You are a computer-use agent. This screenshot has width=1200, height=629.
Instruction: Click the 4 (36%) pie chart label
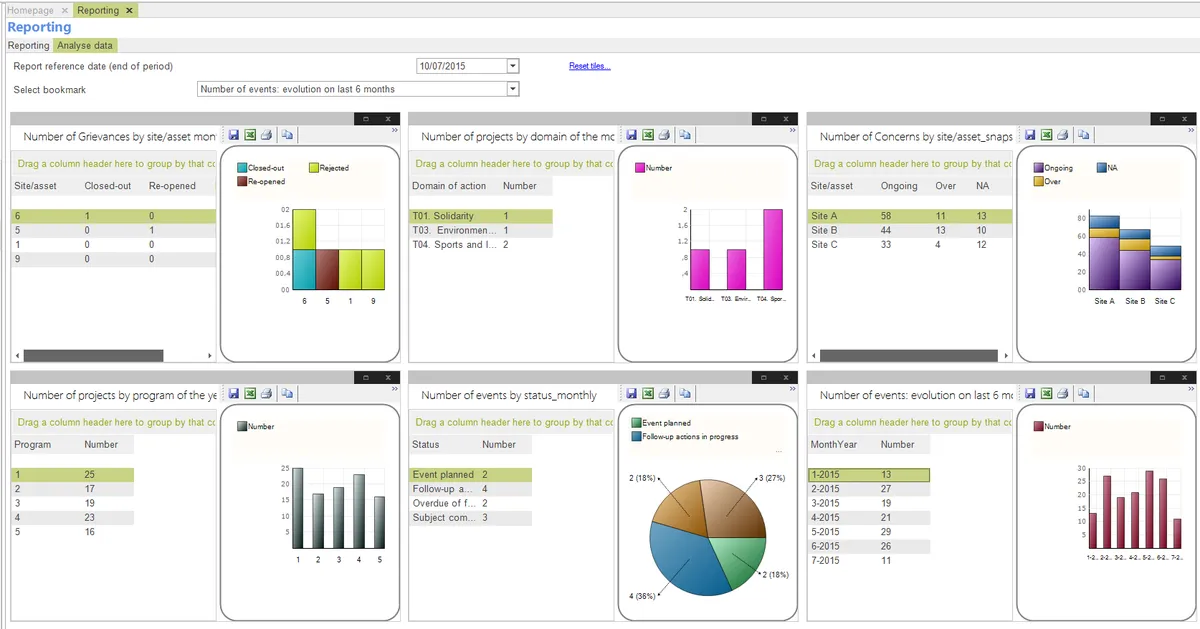[x=643, y=596]
